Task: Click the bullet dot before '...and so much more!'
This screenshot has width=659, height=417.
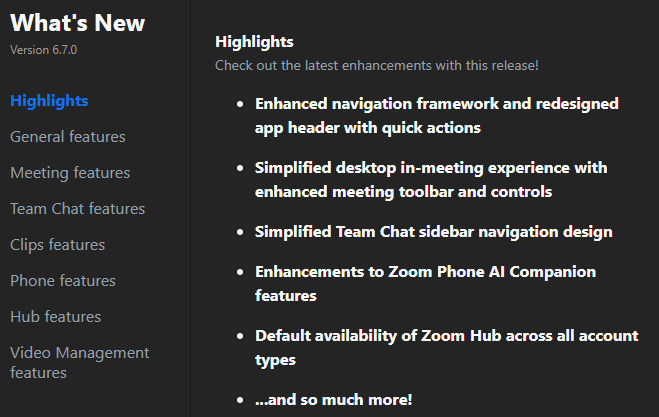Action: pos(240,400)
